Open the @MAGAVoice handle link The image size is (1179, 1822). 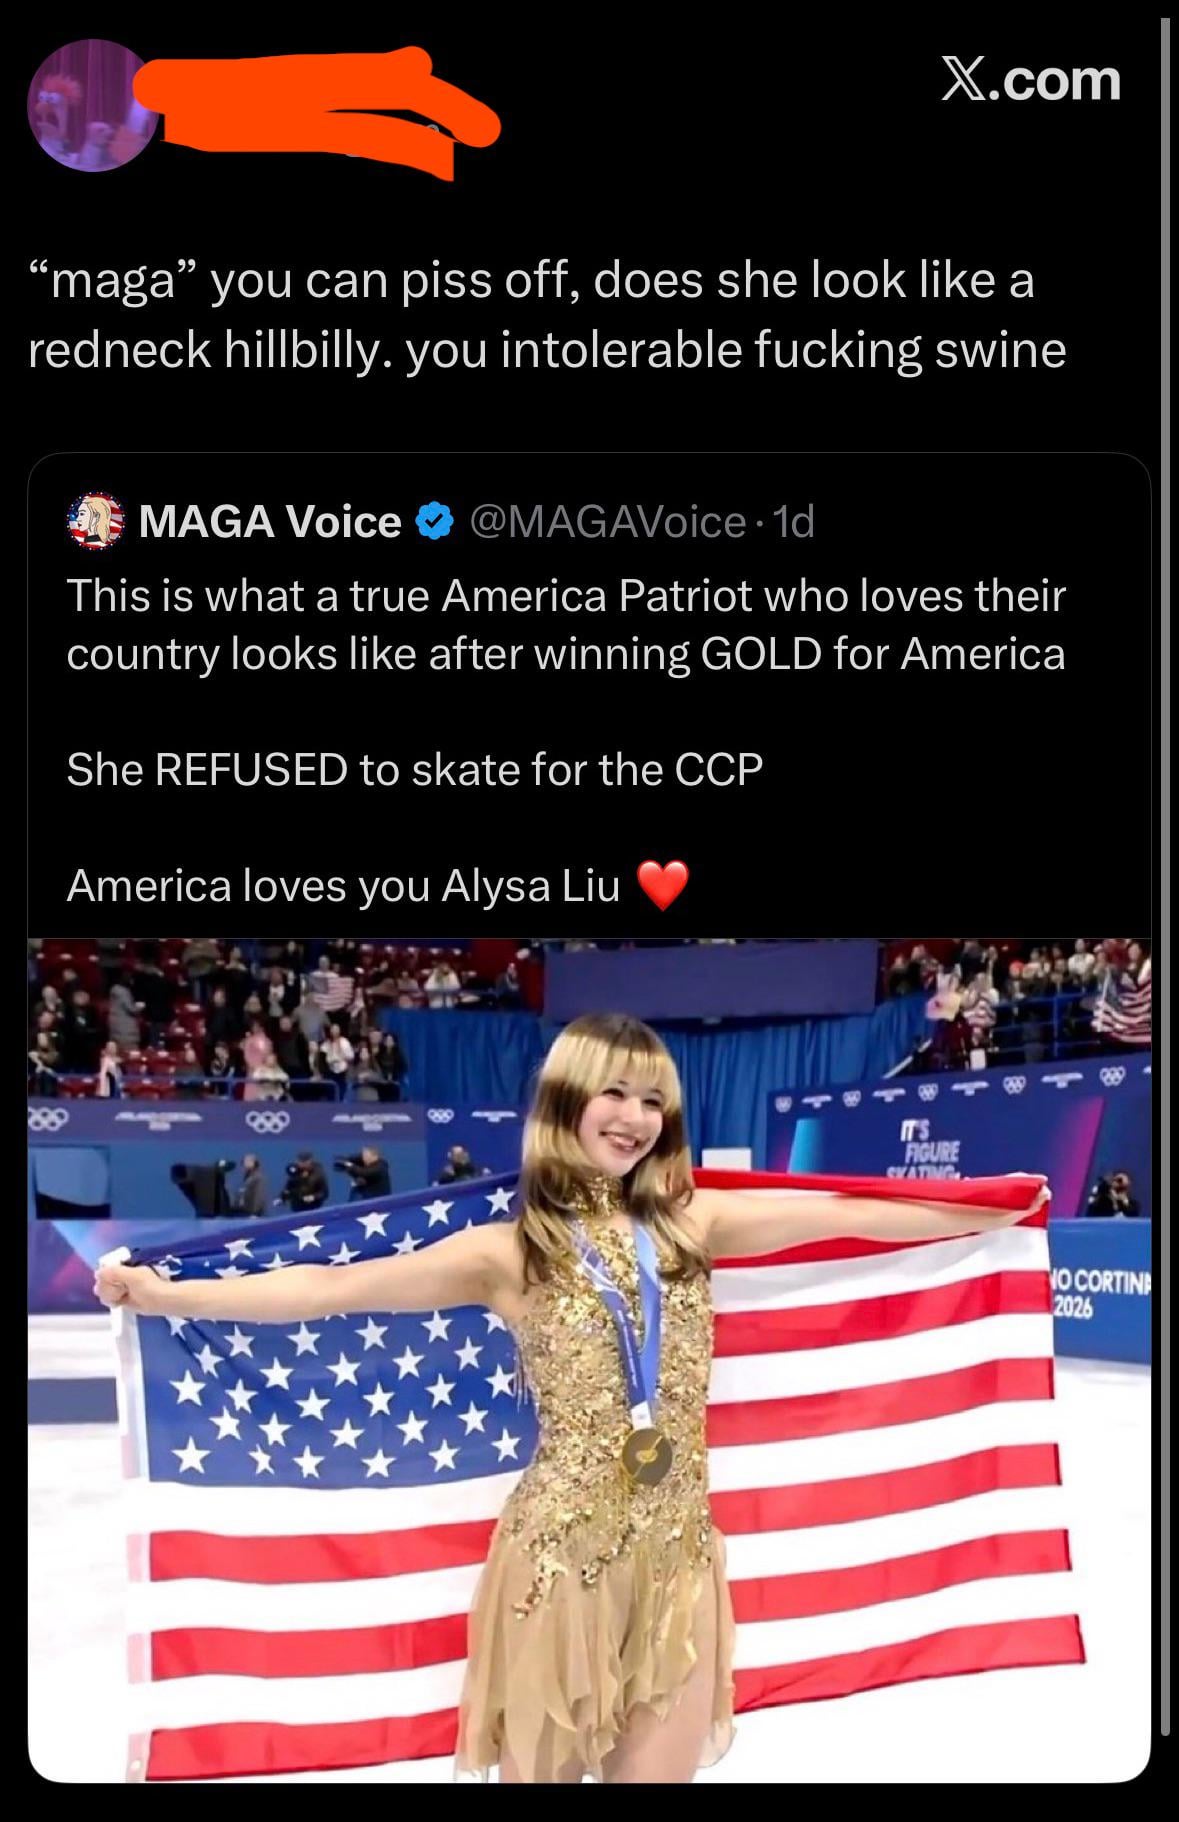[x=606, y=522]
